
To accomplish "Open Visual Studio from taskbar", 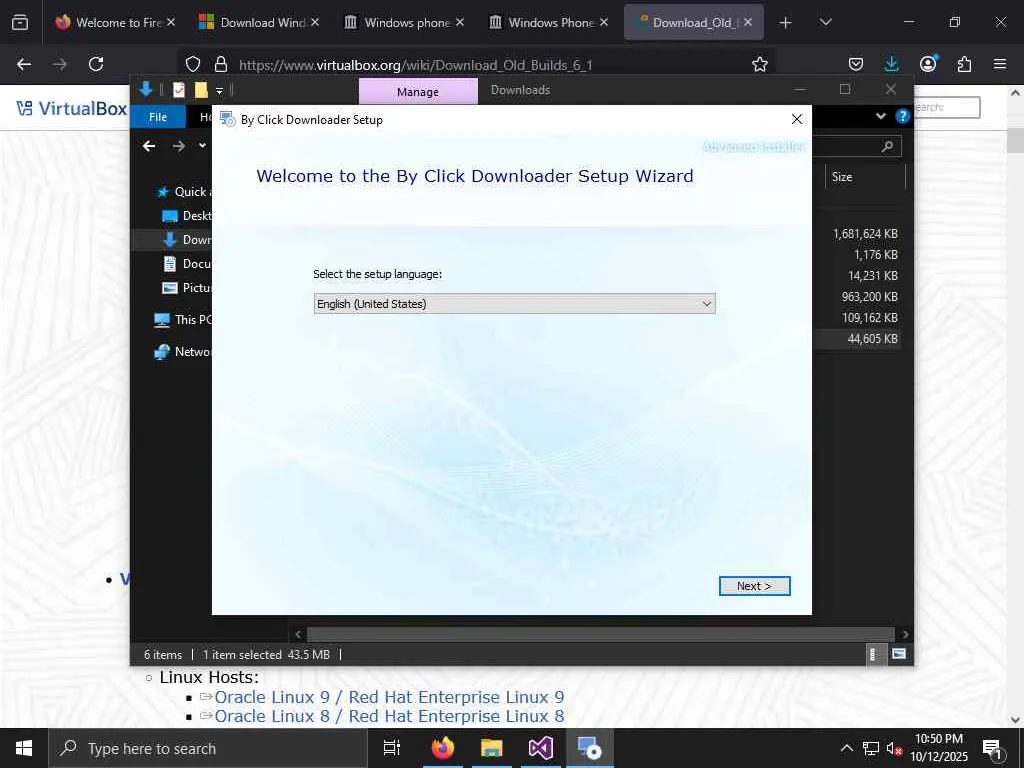I will [x=541, y=748].
